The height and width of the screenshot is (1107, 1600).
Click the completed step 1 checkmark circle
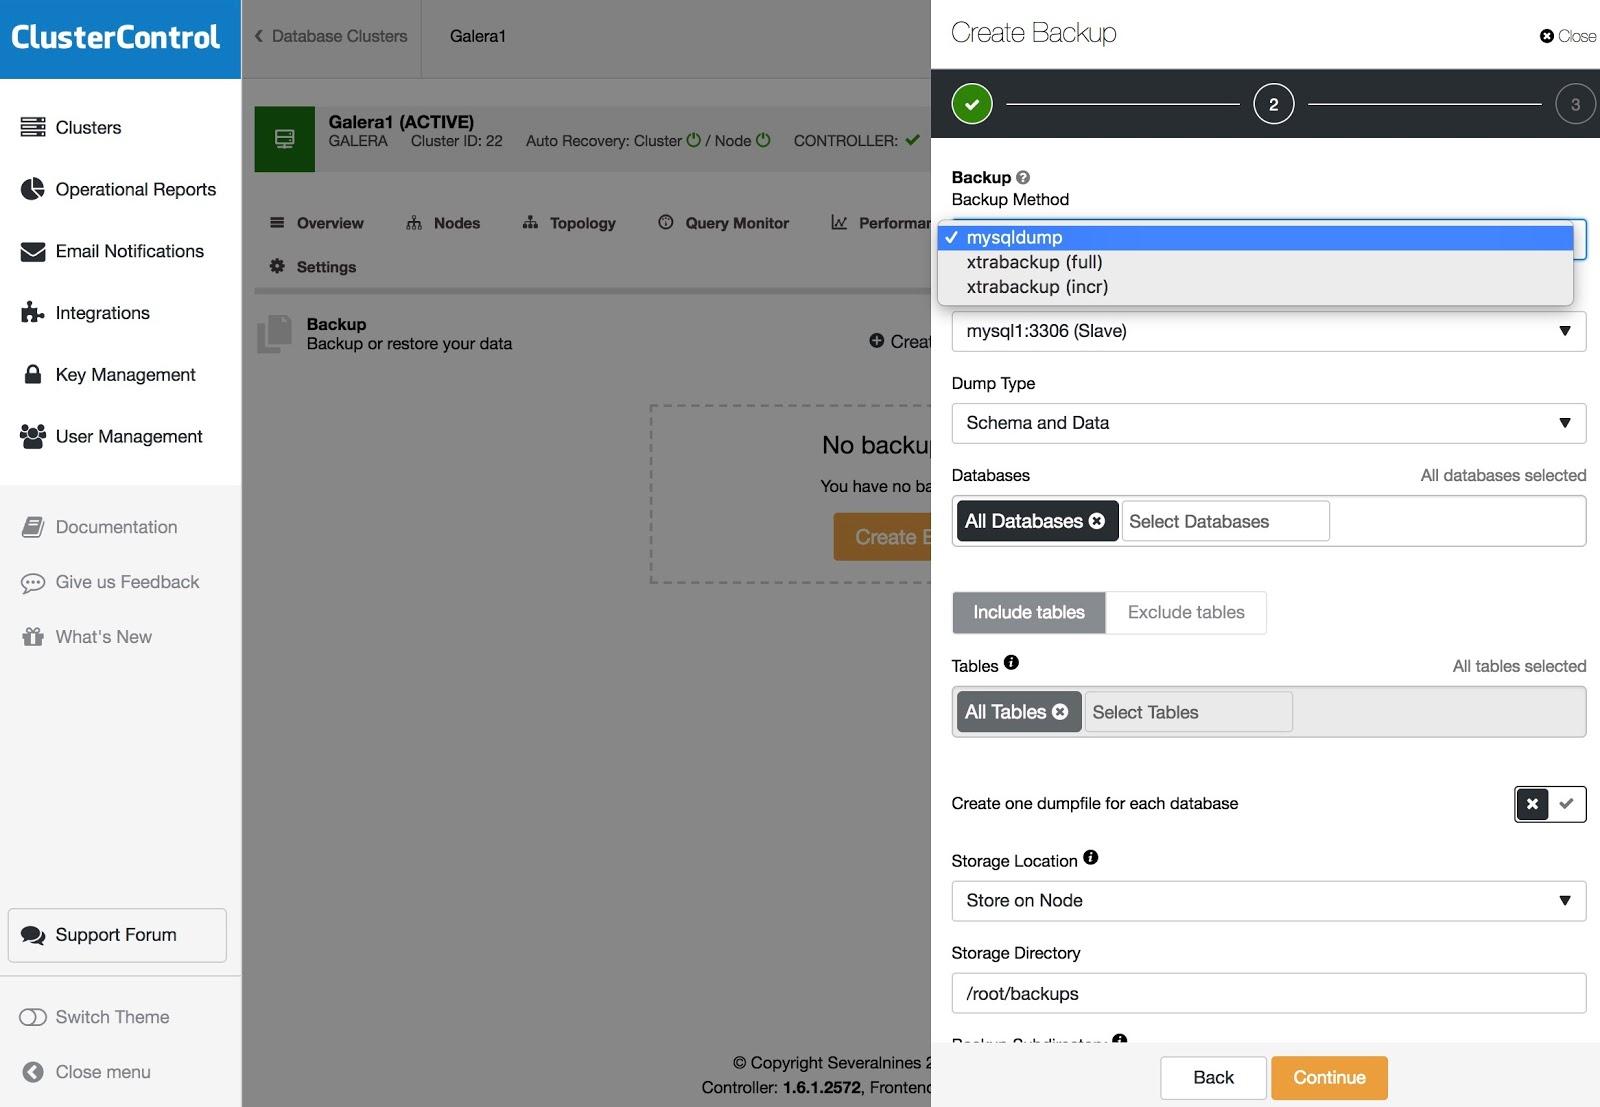tap(972, 104)
